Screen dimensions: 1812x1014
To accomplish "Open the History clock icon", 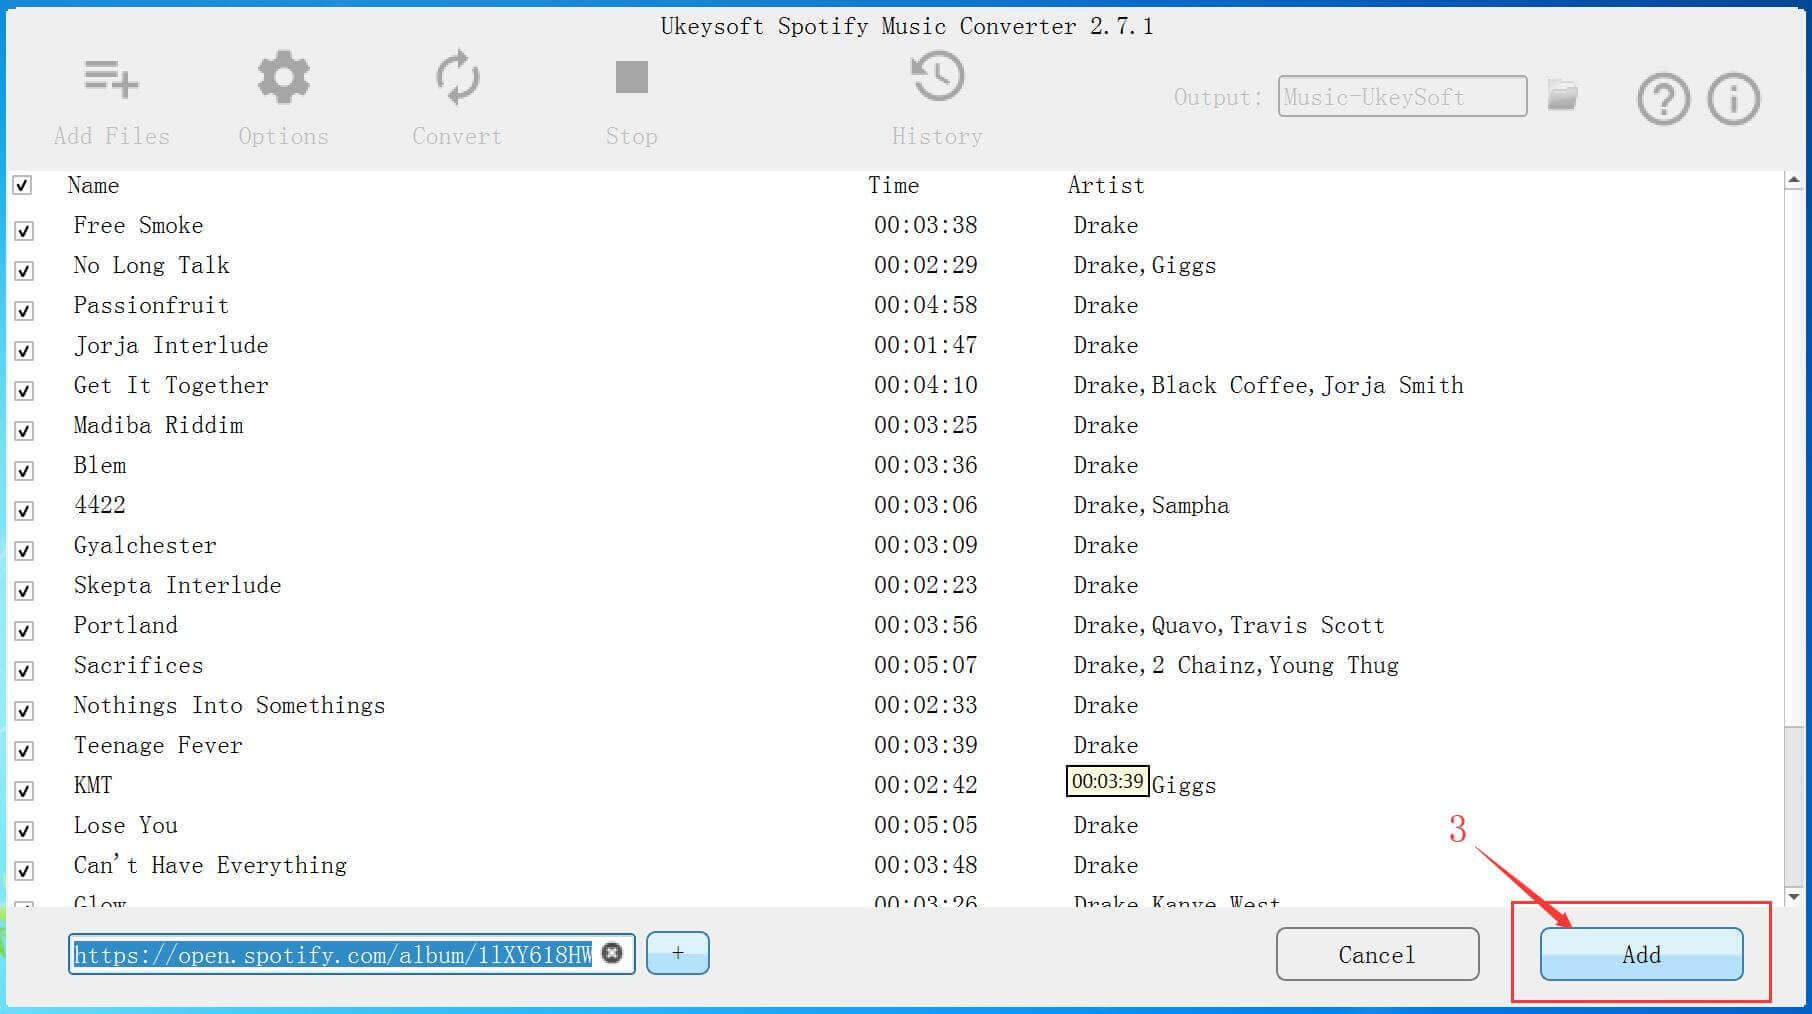I will click(x=937, y=77).
